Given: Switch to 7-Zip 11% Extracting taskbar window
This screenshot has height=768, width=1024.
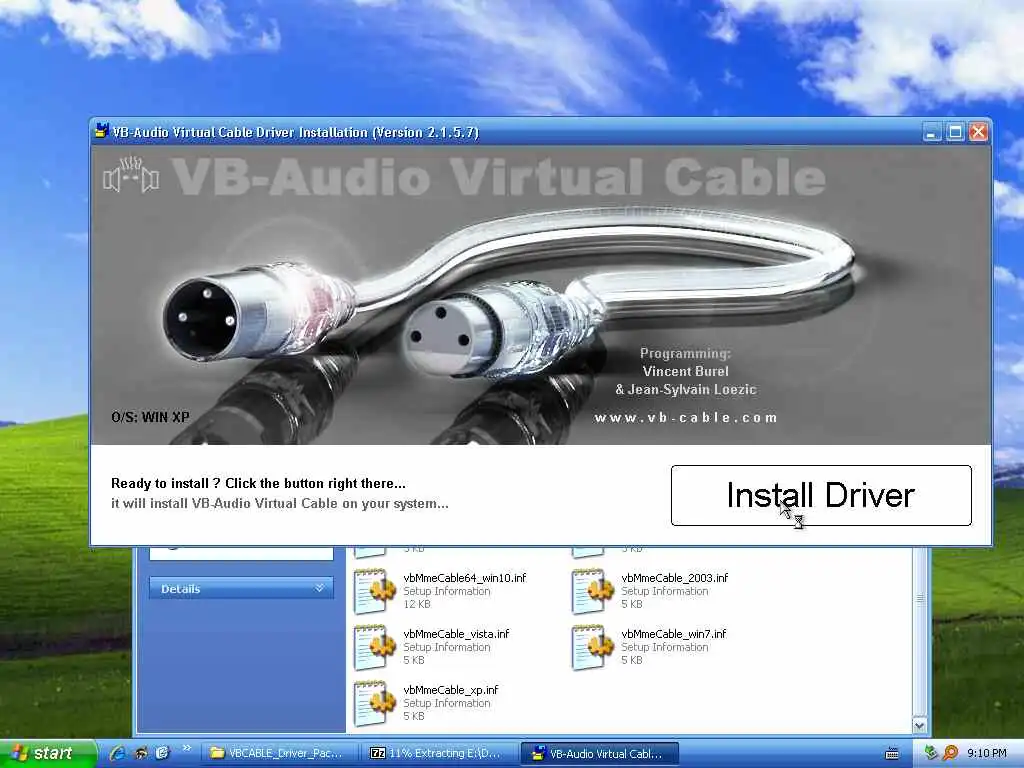Looking at the screenshot, I should tap(440, 754).
